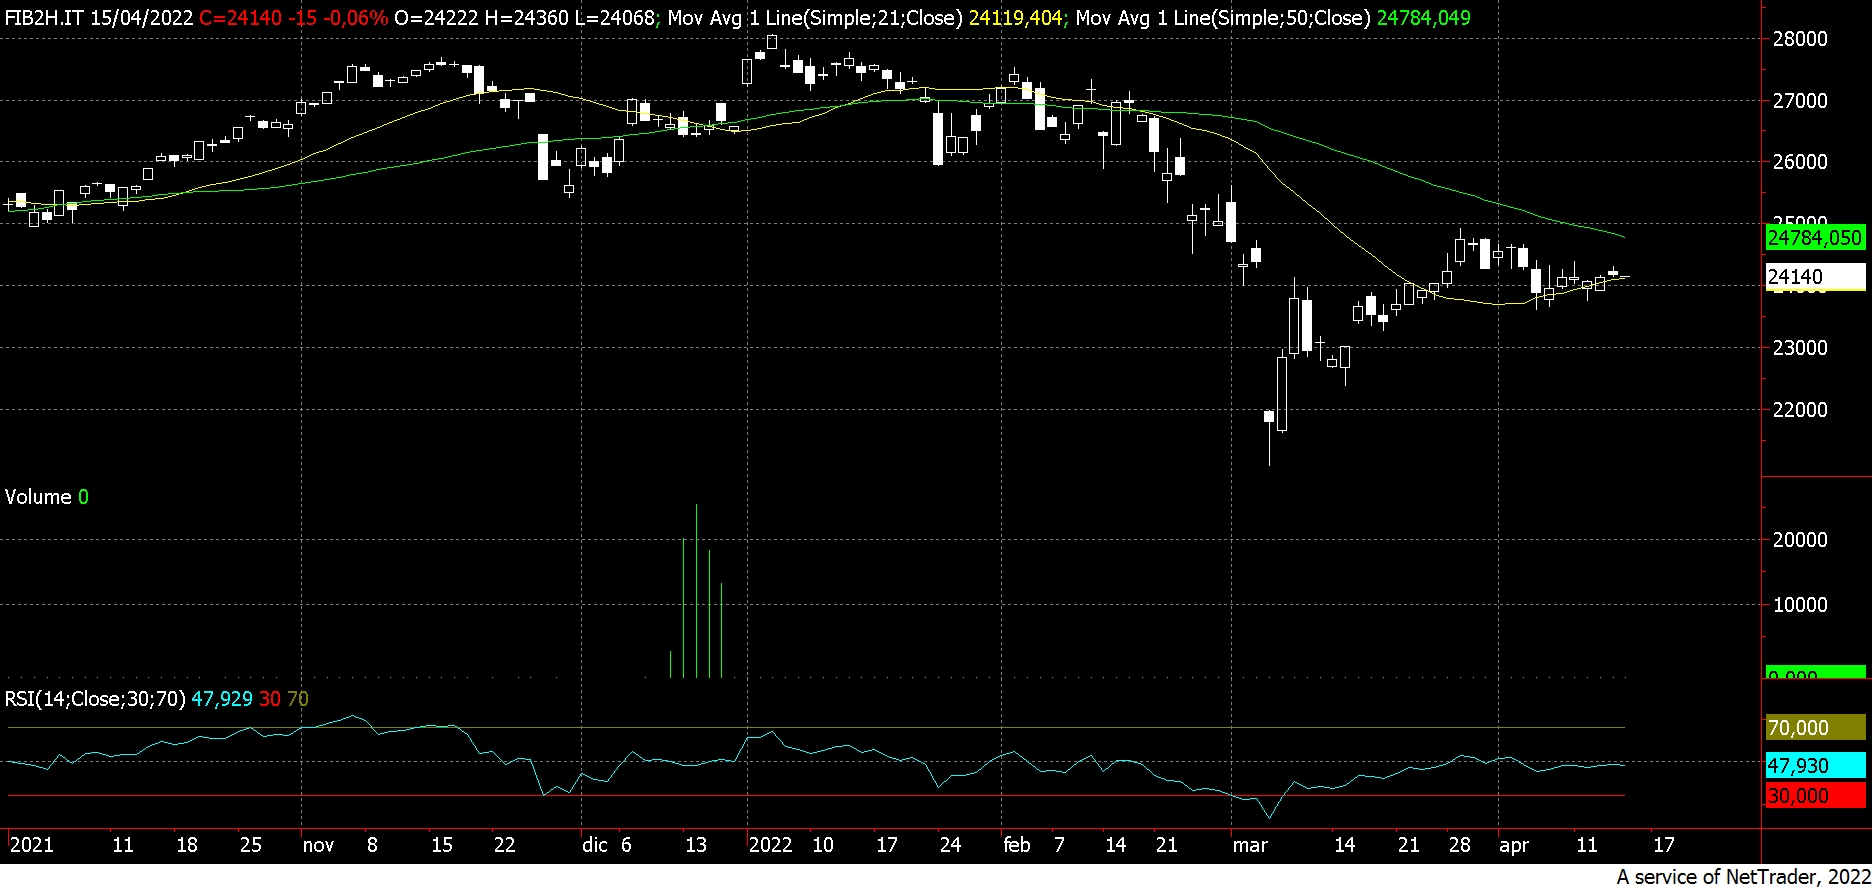Click the 8 date label in November
Image resolution: width=1872 pixels, height=888 pixels.
point(372,846)
